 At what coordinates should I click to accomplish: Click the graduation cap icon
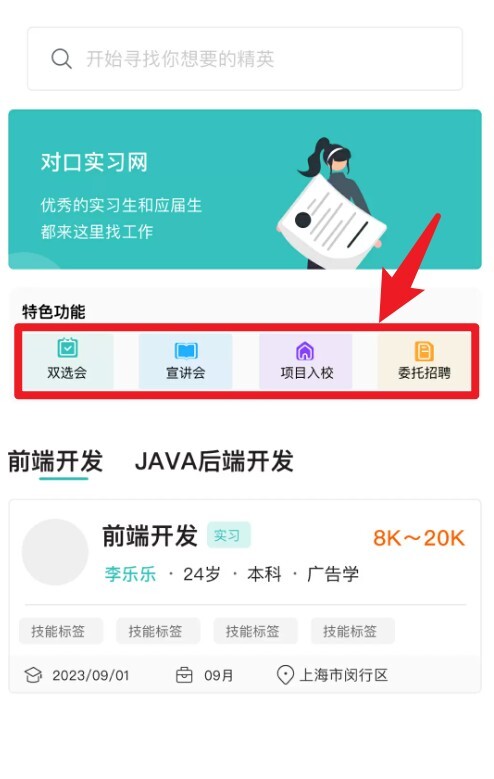(33, 675)
